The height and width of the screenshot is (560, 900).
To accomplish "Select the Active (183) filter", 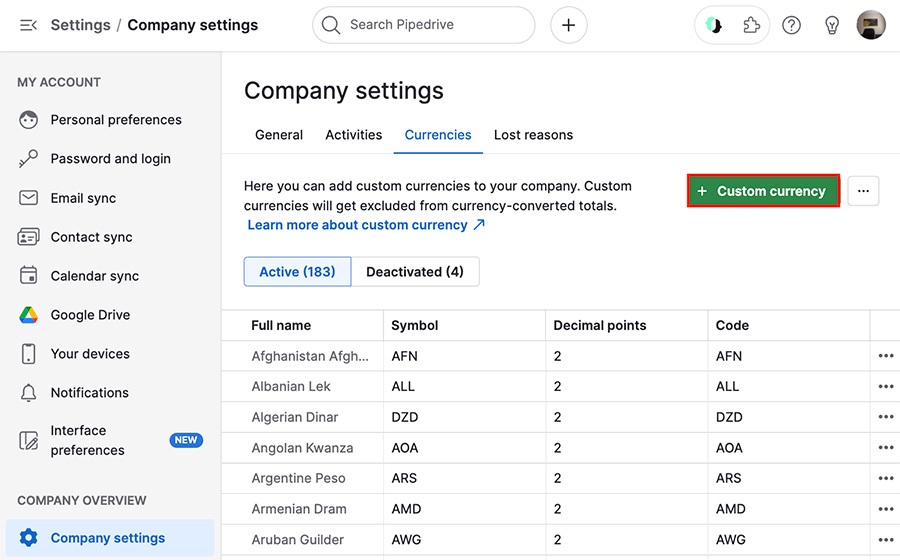I will (297, 272).
